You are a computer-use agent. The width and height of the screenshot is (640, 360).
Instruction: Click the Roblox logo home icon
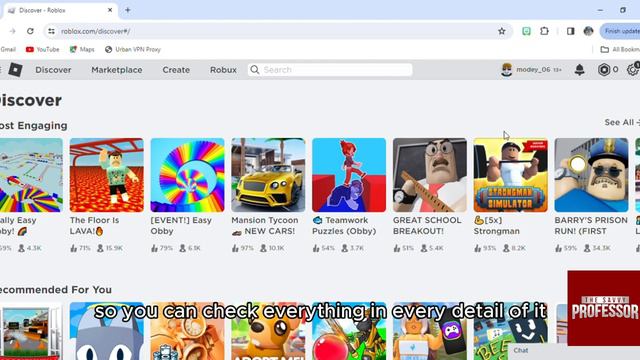(16, 70)
